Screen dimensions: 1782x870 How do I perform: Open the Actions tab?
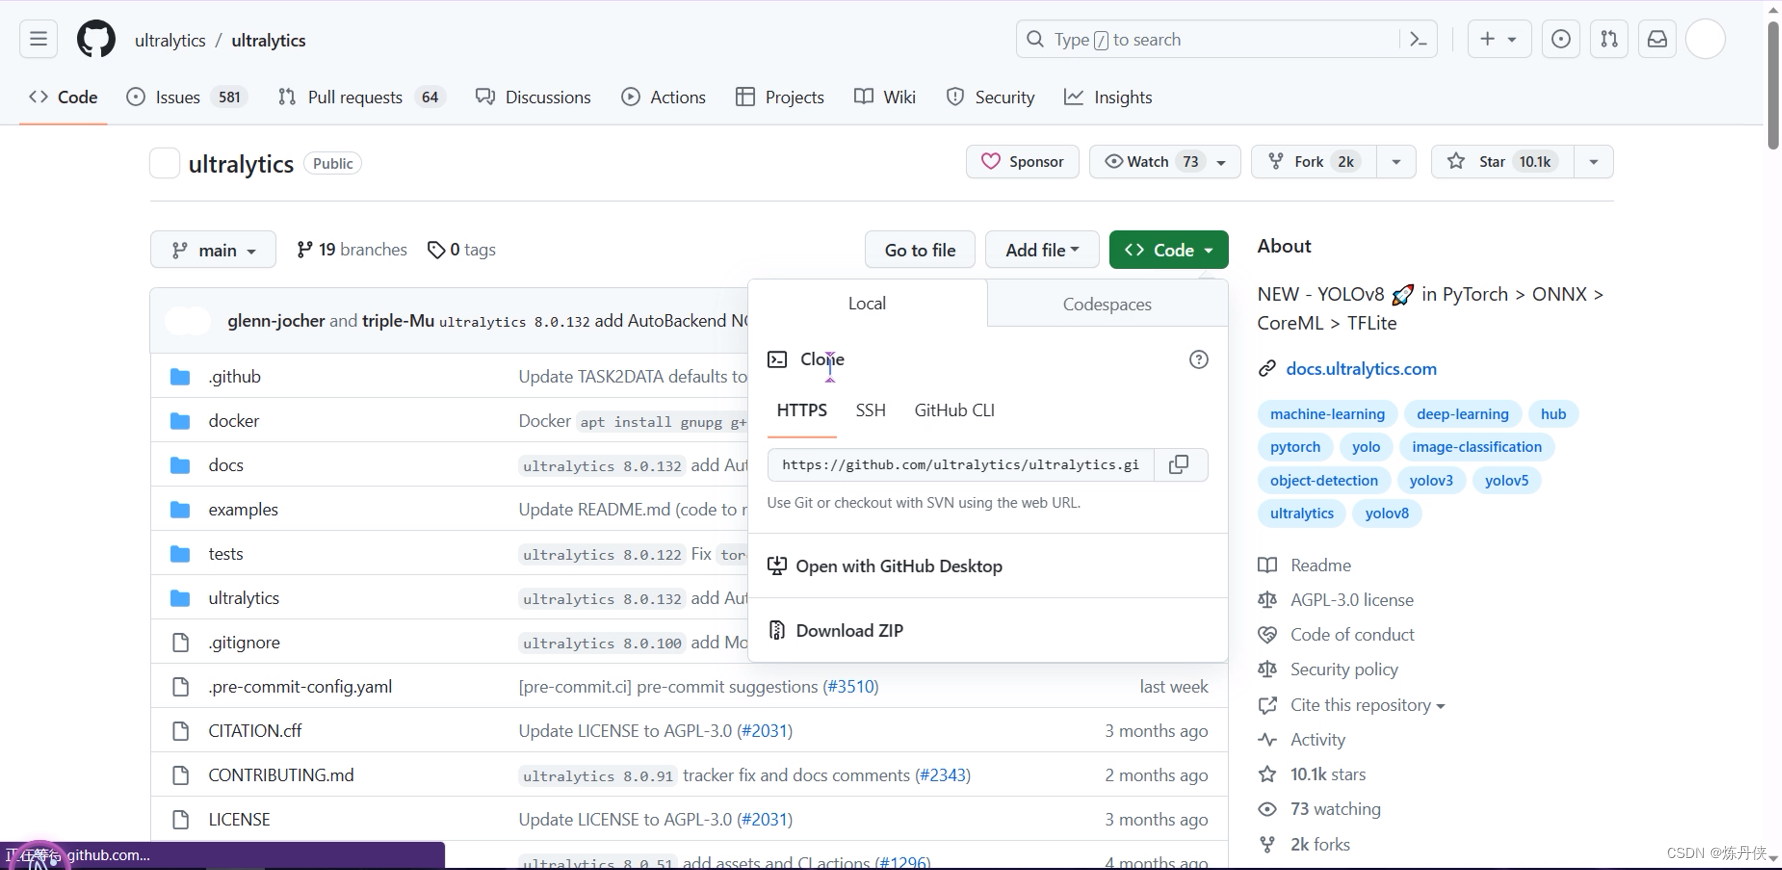pyautogui.click(x=664, y=97)
